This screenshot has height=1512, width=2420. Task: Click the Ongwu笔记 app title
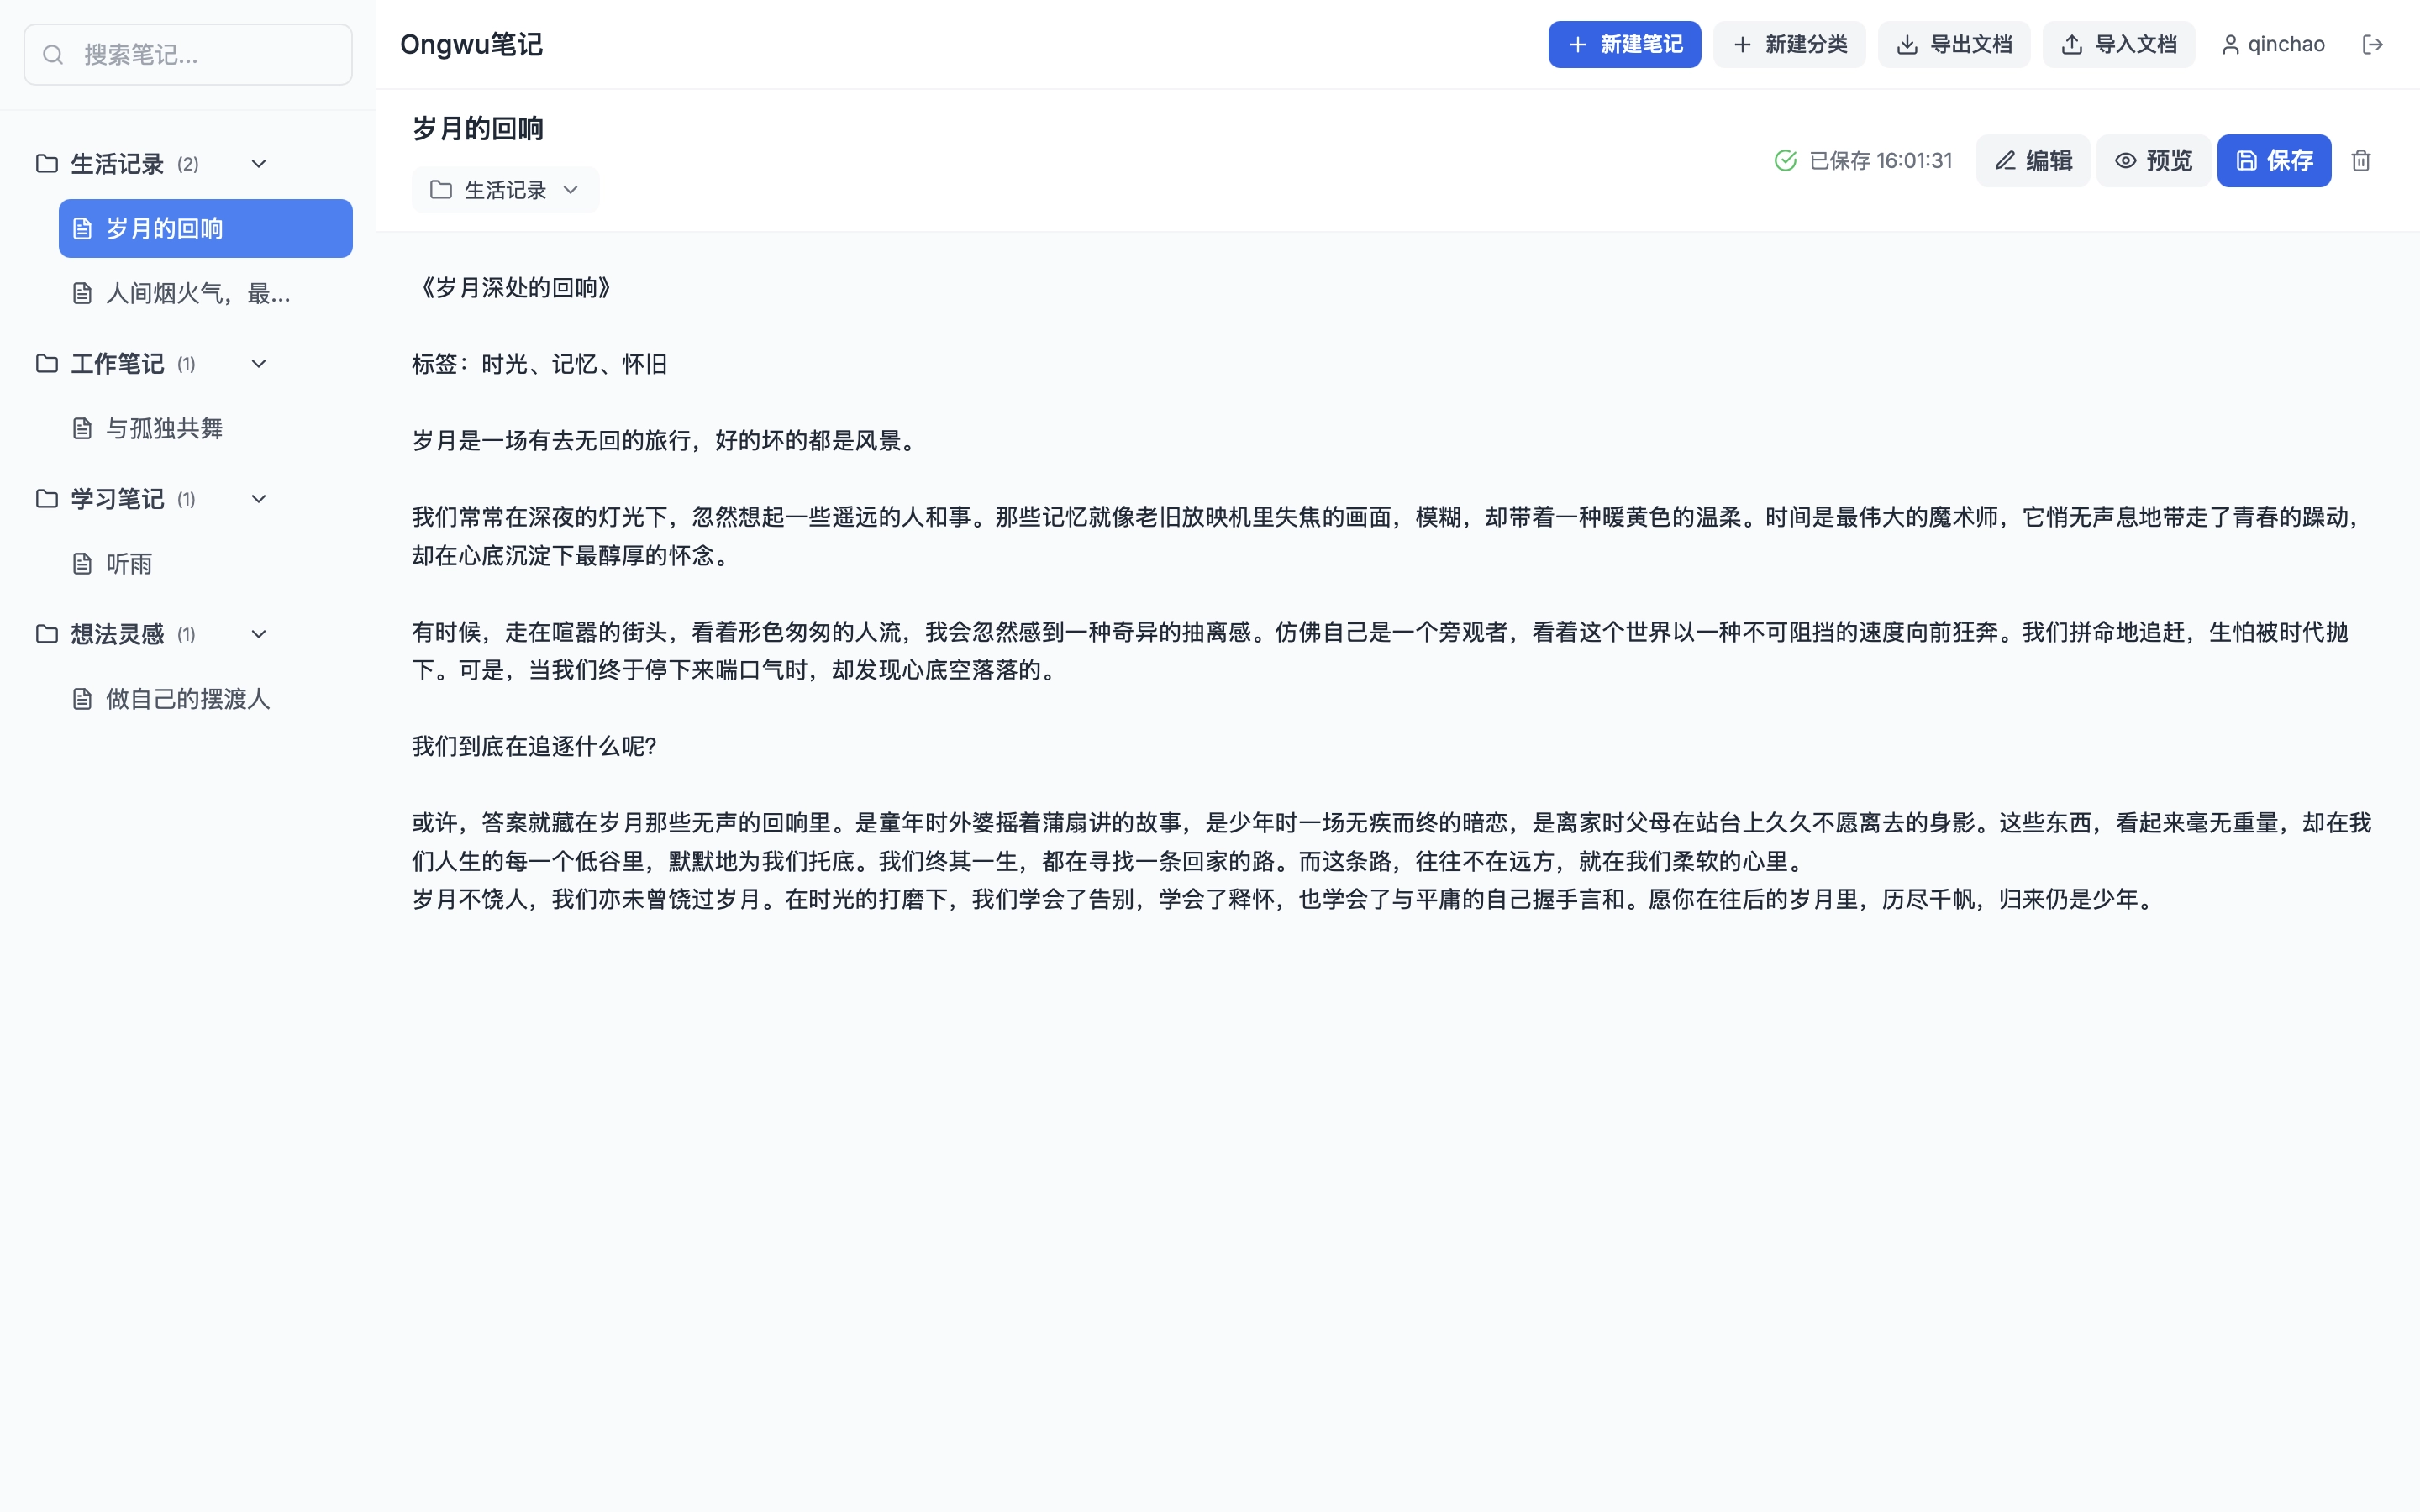coord(471,45)
